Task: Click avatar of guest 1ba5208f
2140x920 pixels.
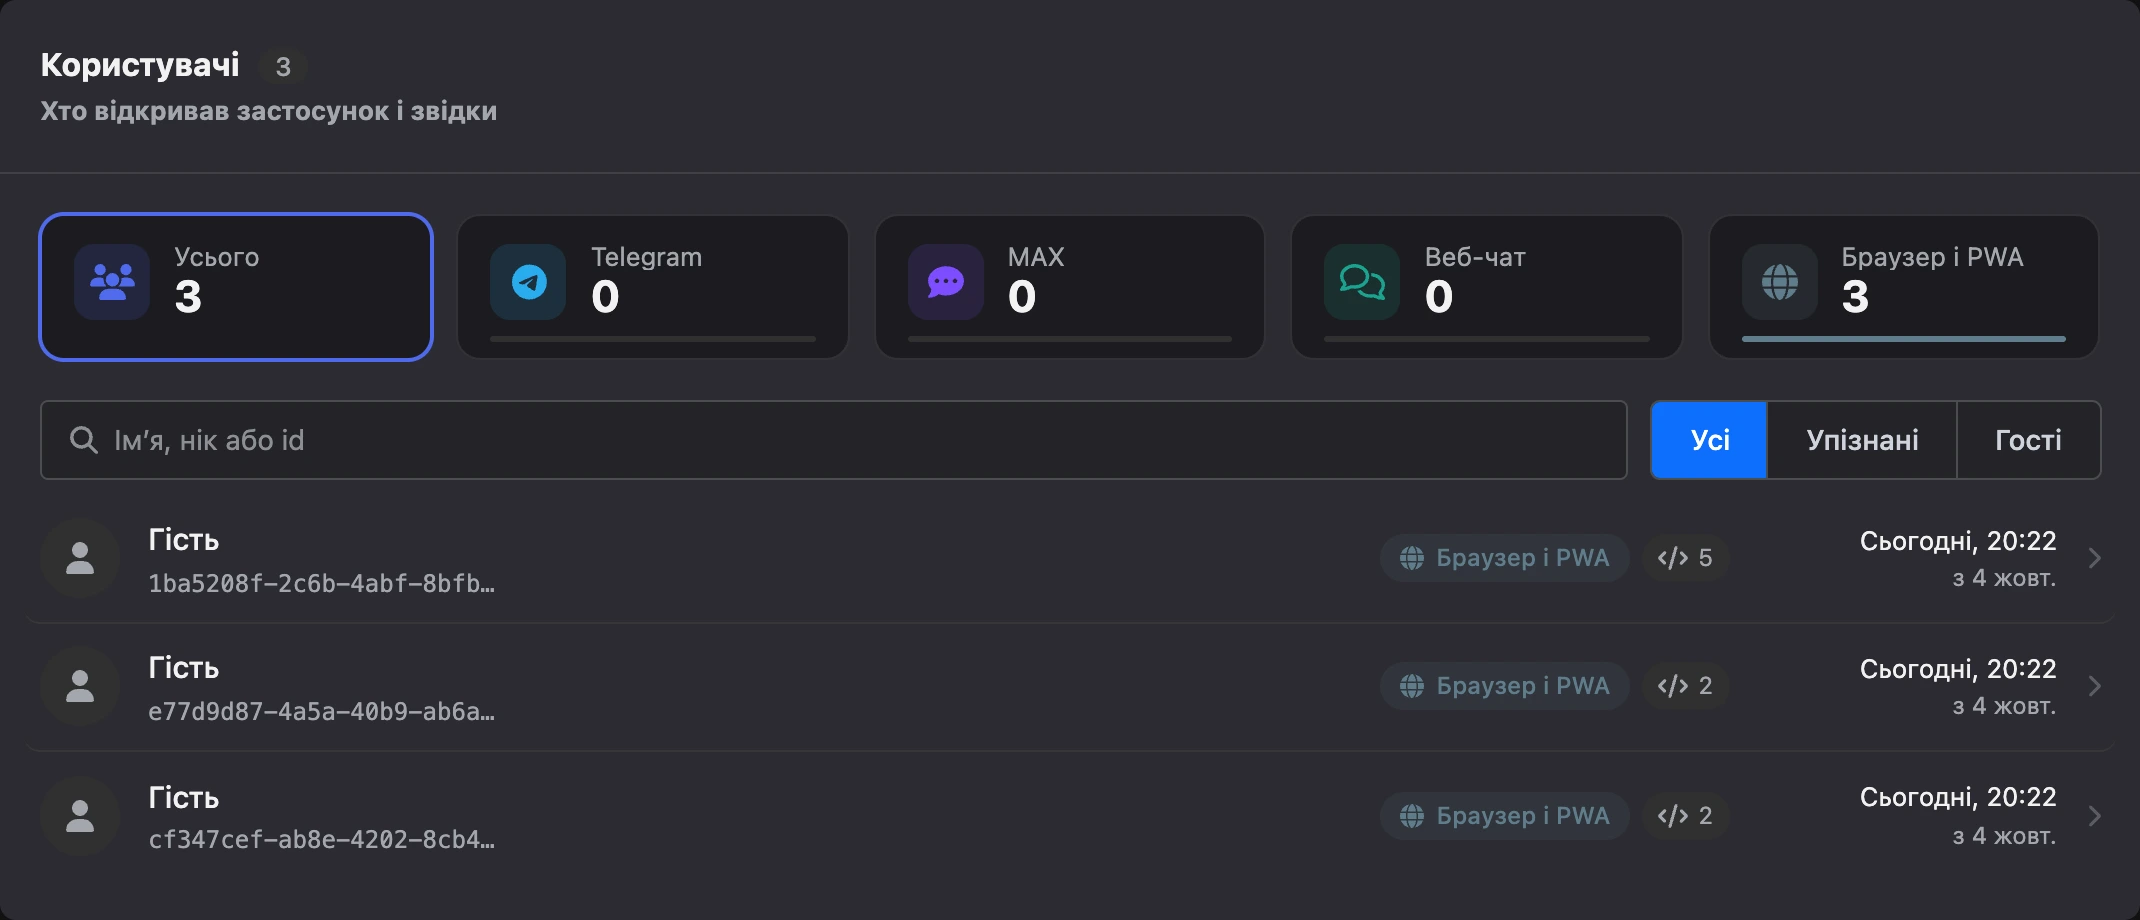Action: pyautogui.click(x=80, y=558)
